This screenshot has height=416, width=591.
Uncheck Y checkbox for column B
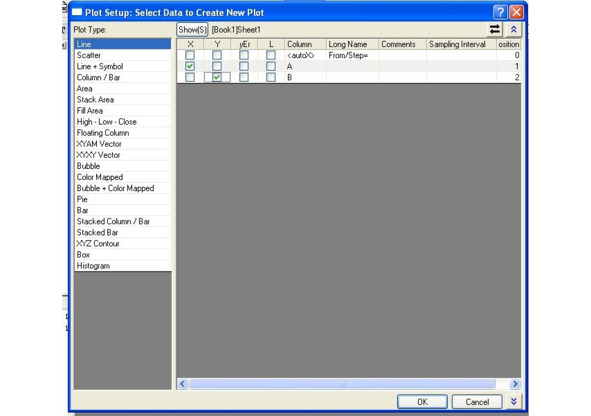pos(217,78)
